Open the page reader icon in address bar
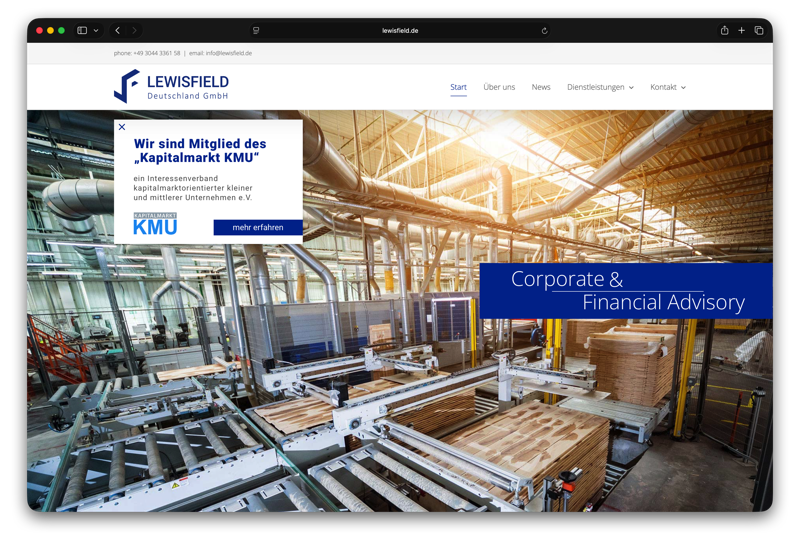 tap(256, 31)
